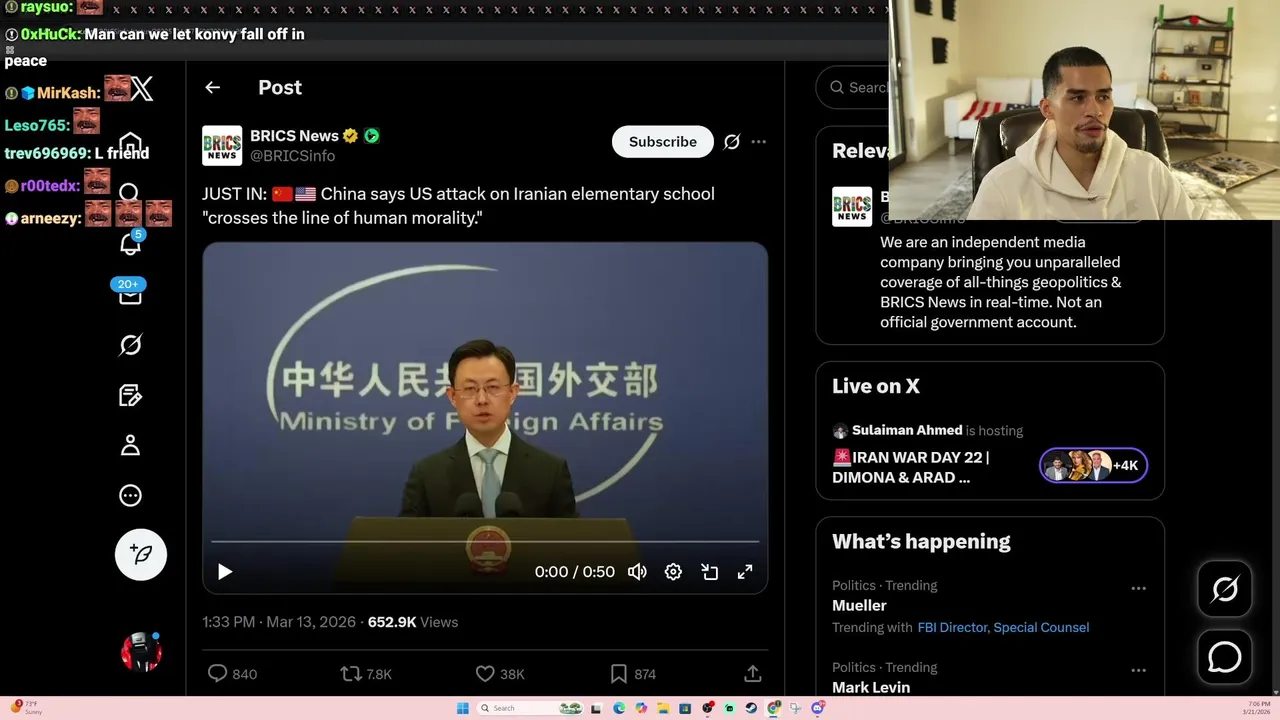This screenshot has height=720, width=1280.
Task: Open Discord from taskbar
Action: [817, 708]
